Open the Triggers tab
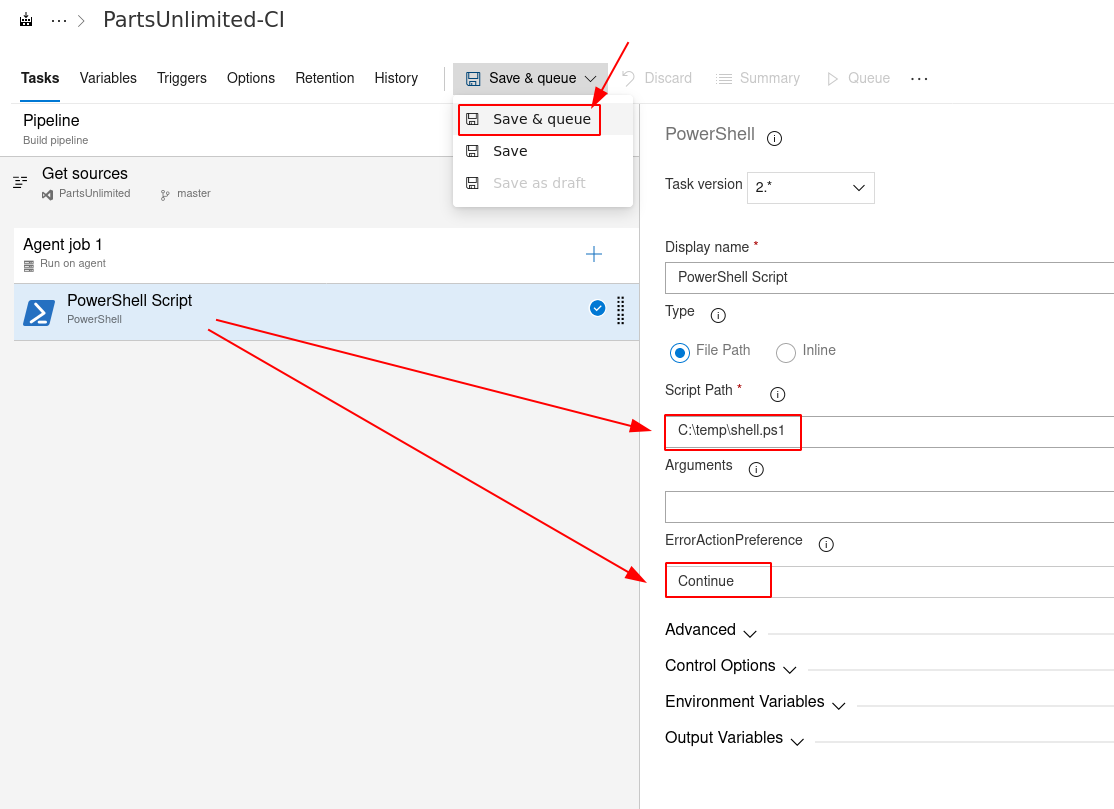Screen dimensions: 1114x809 (x=182, y=78)
